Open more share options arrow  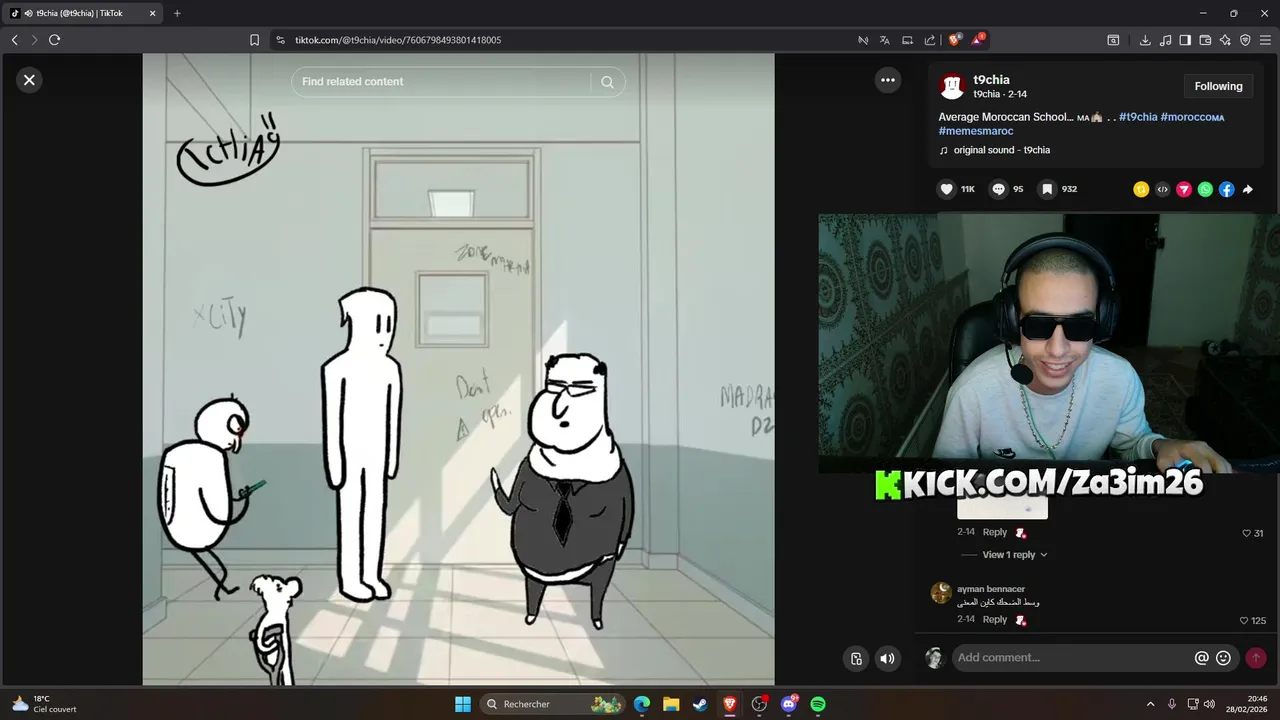1248,189
